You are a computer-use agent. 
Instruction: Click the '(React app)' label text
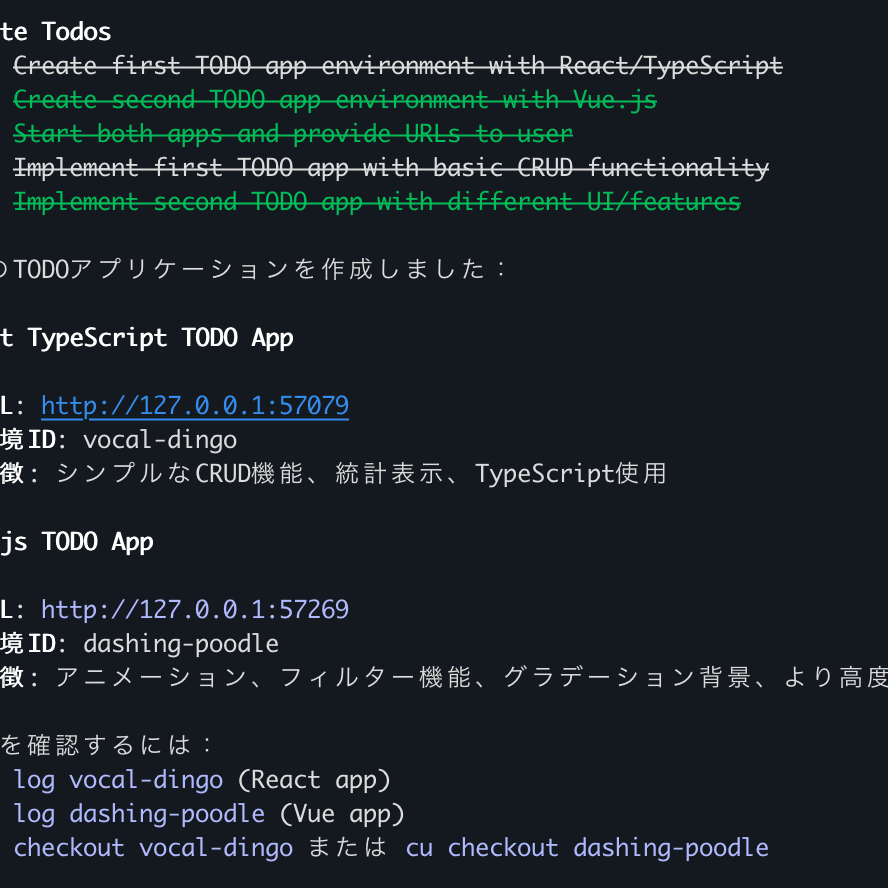314,780
